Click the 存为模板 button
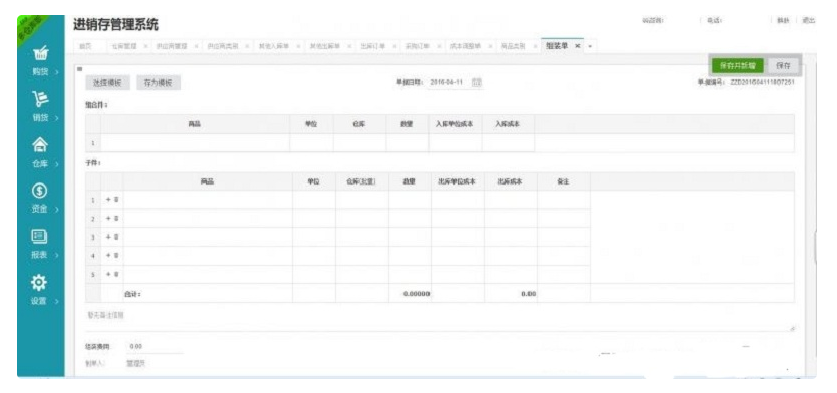837x393 pixels. click(159, 83)
